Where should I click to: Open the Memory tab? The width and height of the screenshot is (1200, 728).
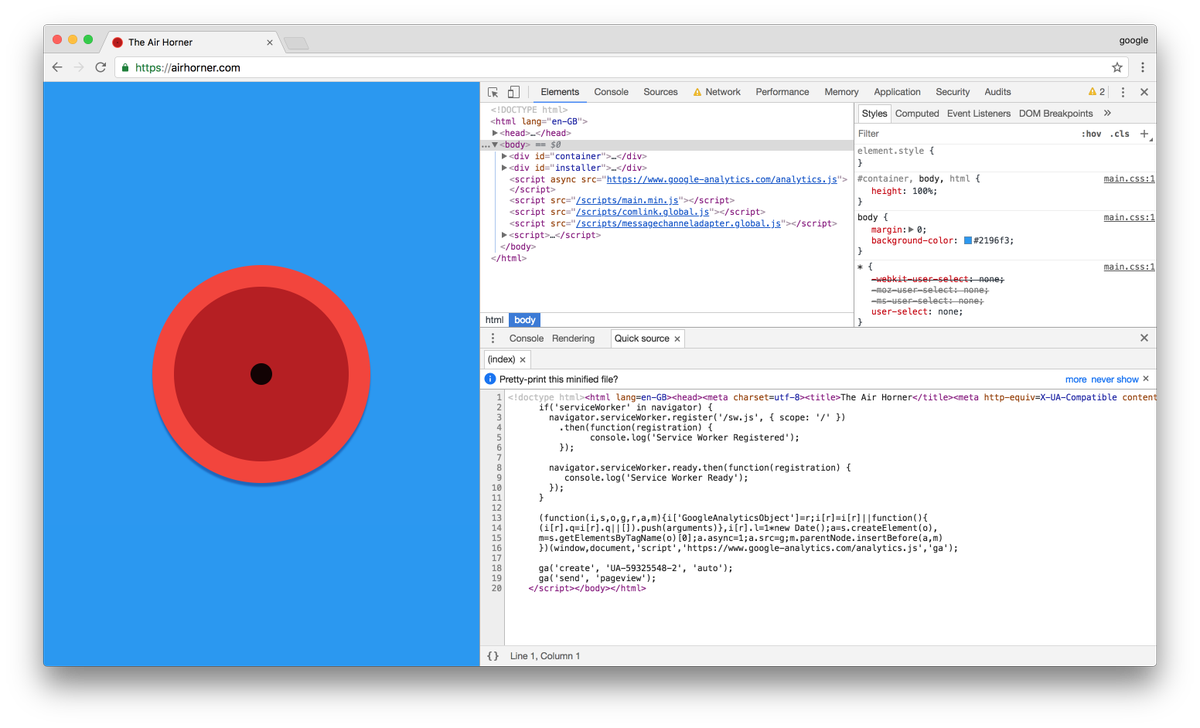[x=841, y=92]
